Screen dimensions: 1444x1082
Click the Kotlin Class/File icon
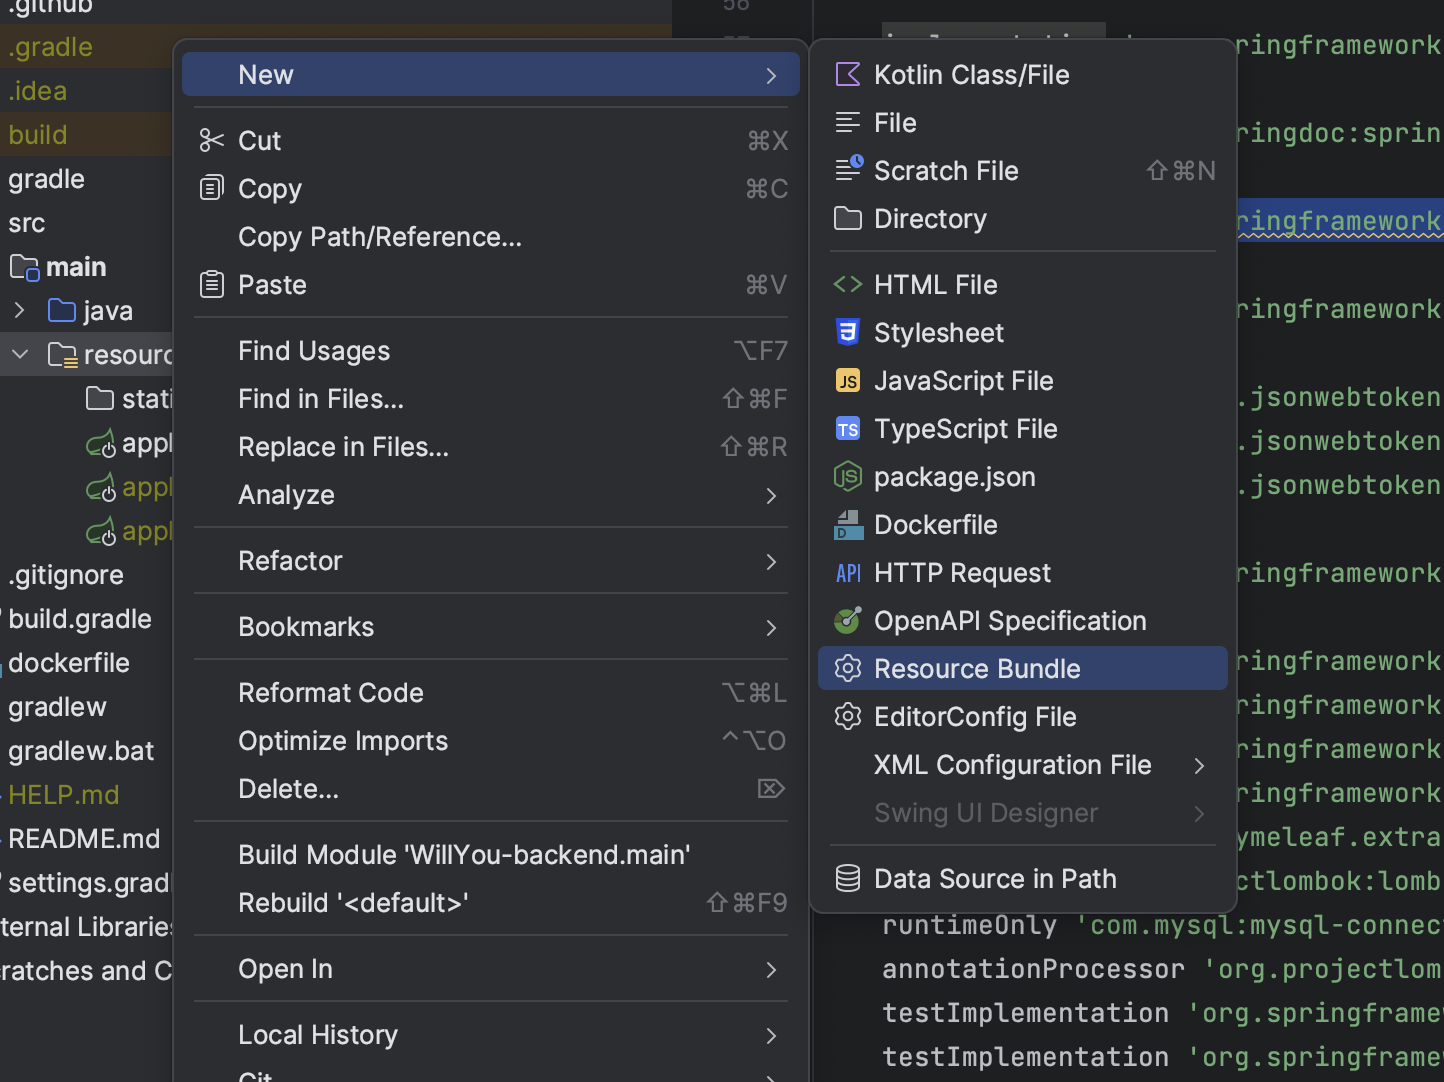coord(848,75)
